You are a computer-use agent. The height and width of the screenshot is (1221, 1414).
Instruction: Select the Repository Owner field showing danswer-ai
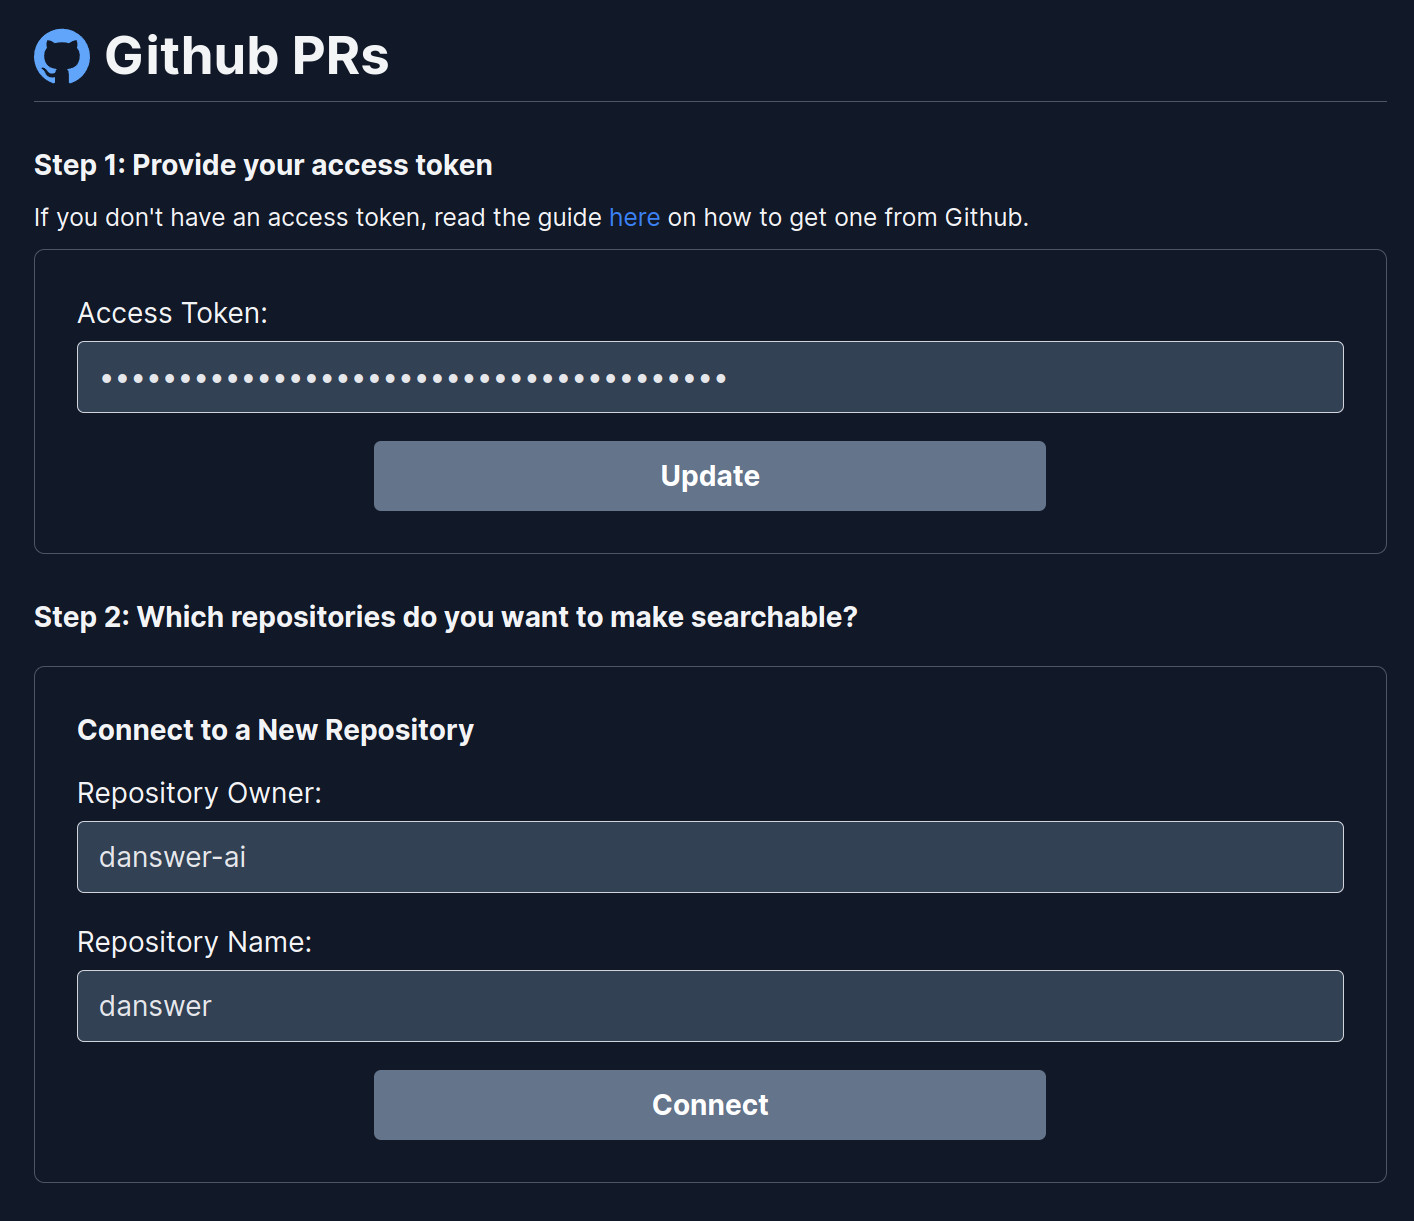coord(709,857)
